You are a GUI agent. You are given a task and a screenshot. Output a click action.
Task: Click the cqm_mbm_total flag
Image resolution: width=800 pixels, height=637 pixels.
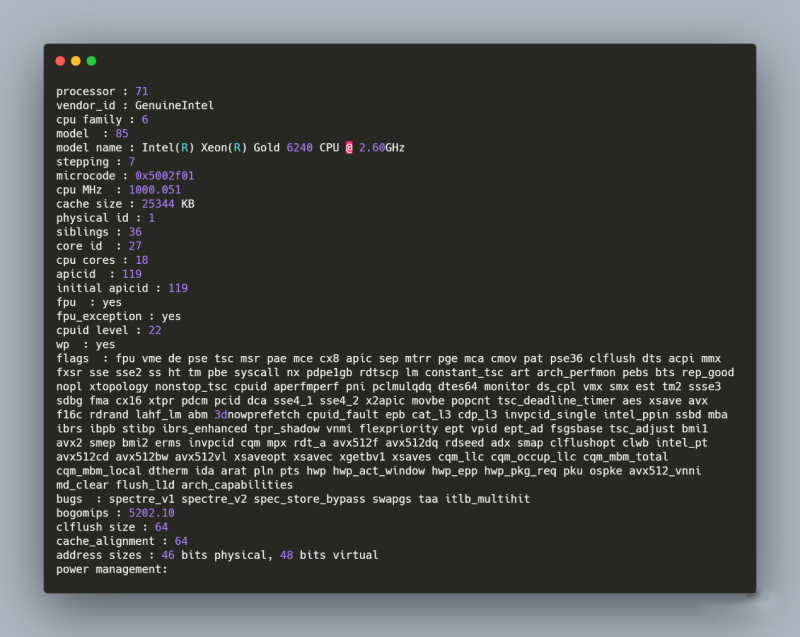[626, 457]
